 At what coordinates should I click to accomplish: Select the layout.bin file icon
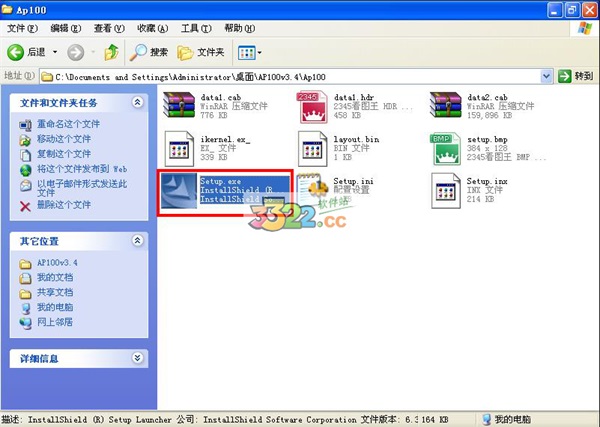click(x=312, y=148)
